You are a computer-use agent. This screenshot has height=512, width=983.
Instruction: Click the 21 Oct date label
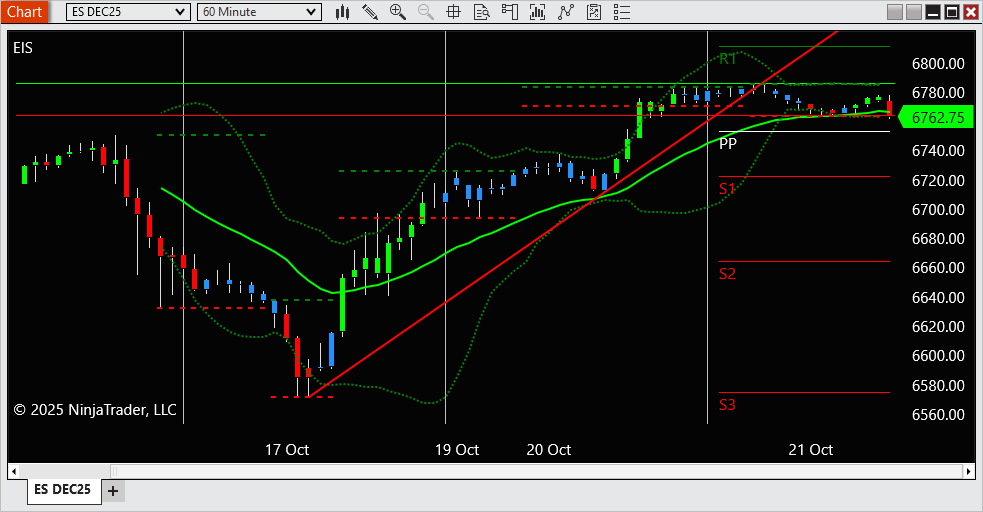coord(811,450)
